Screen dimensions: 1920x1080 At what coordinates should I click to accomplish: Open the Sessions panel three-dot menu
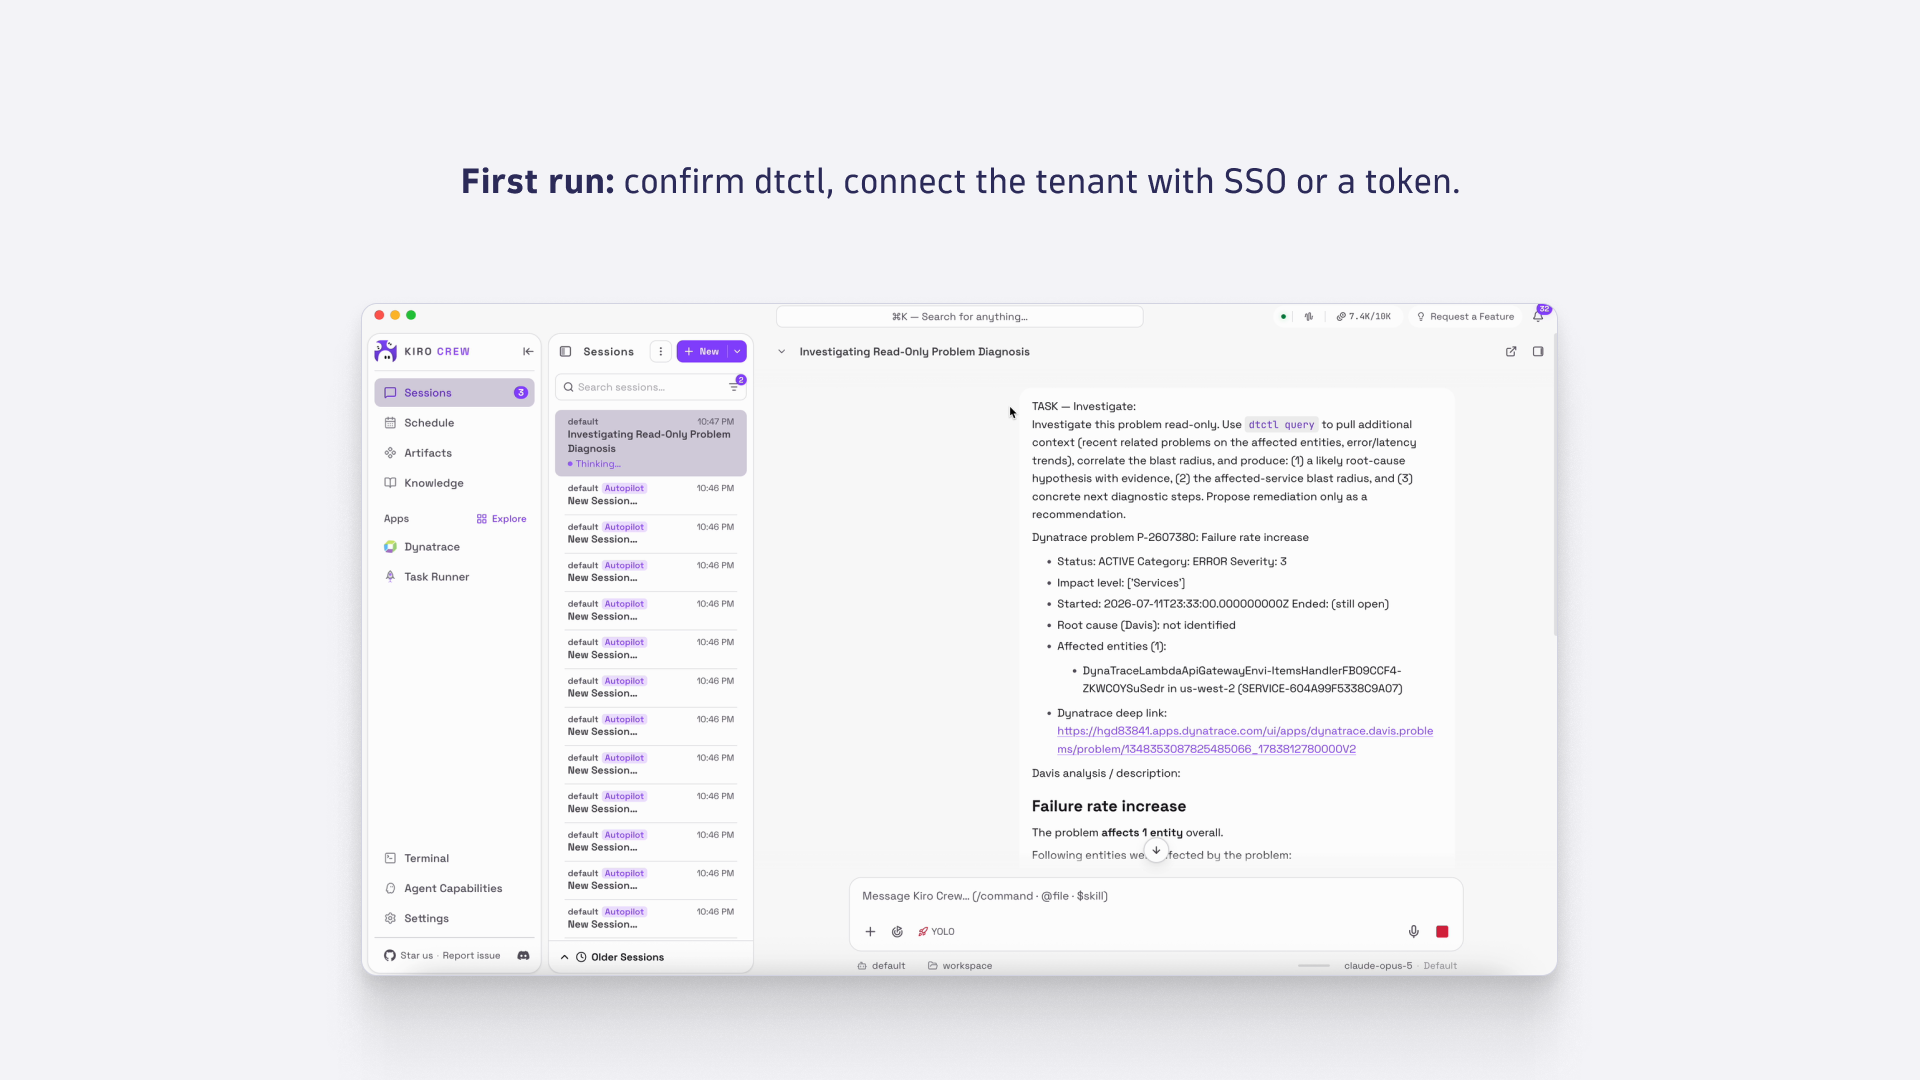coord(660,351)
